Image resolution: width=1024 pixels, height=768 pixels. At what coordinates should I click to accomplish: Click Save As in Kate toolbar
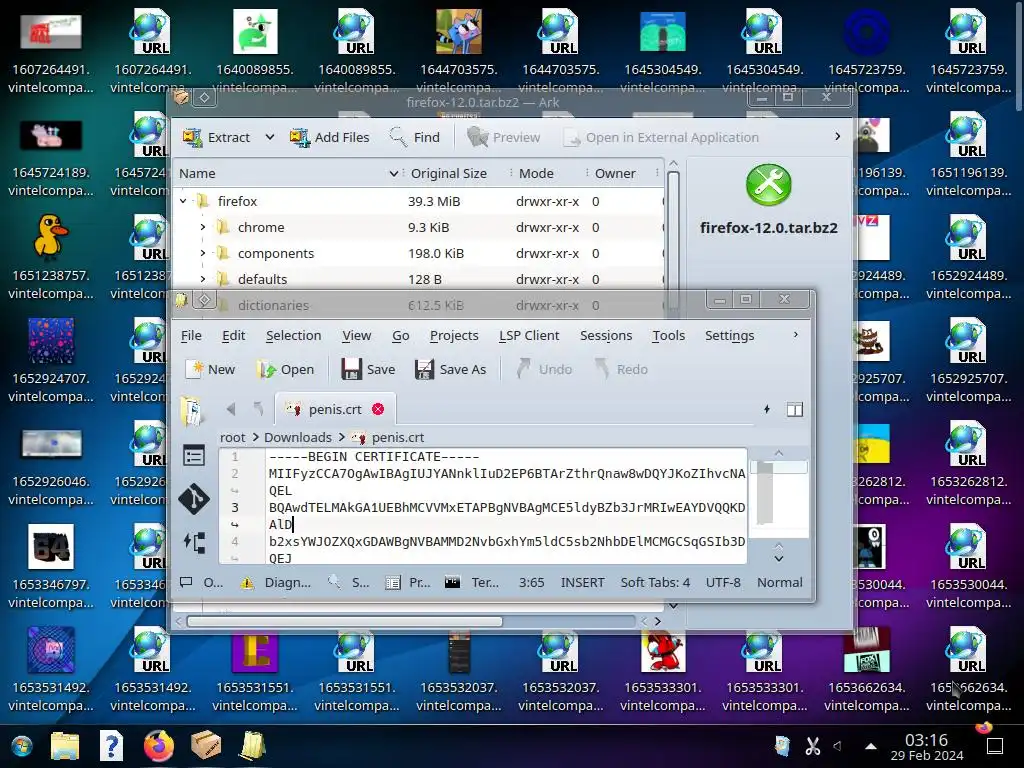point(451,370)
